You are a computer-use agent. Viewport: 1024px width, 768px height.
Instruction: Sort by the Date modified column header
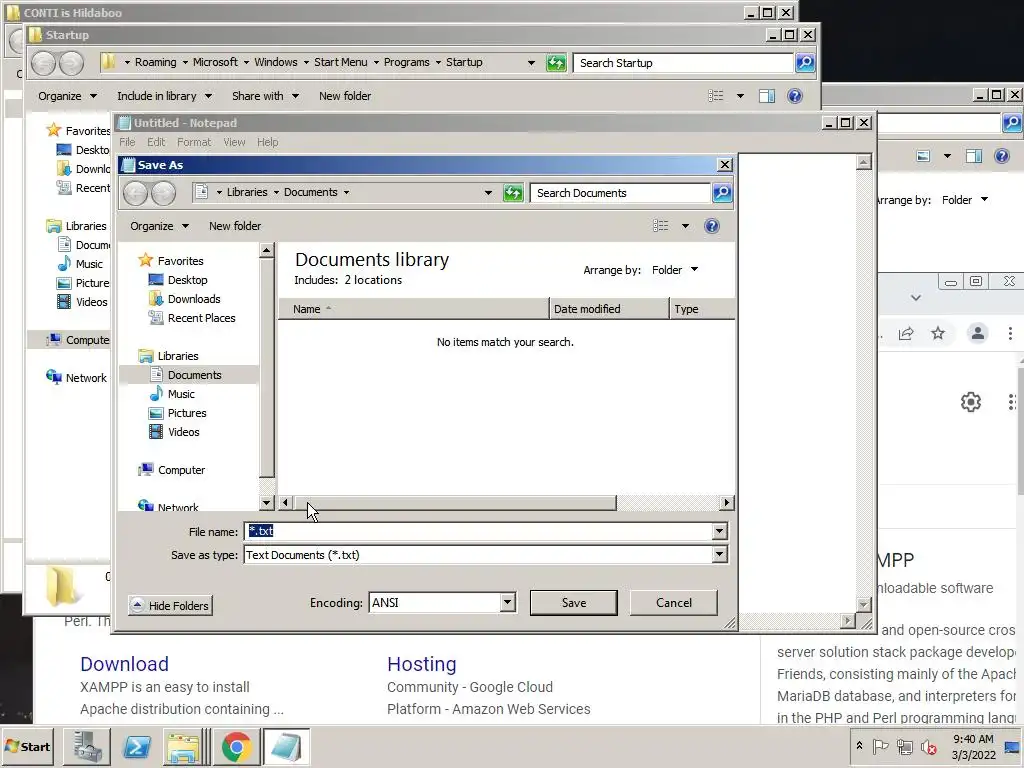(609, 309)
